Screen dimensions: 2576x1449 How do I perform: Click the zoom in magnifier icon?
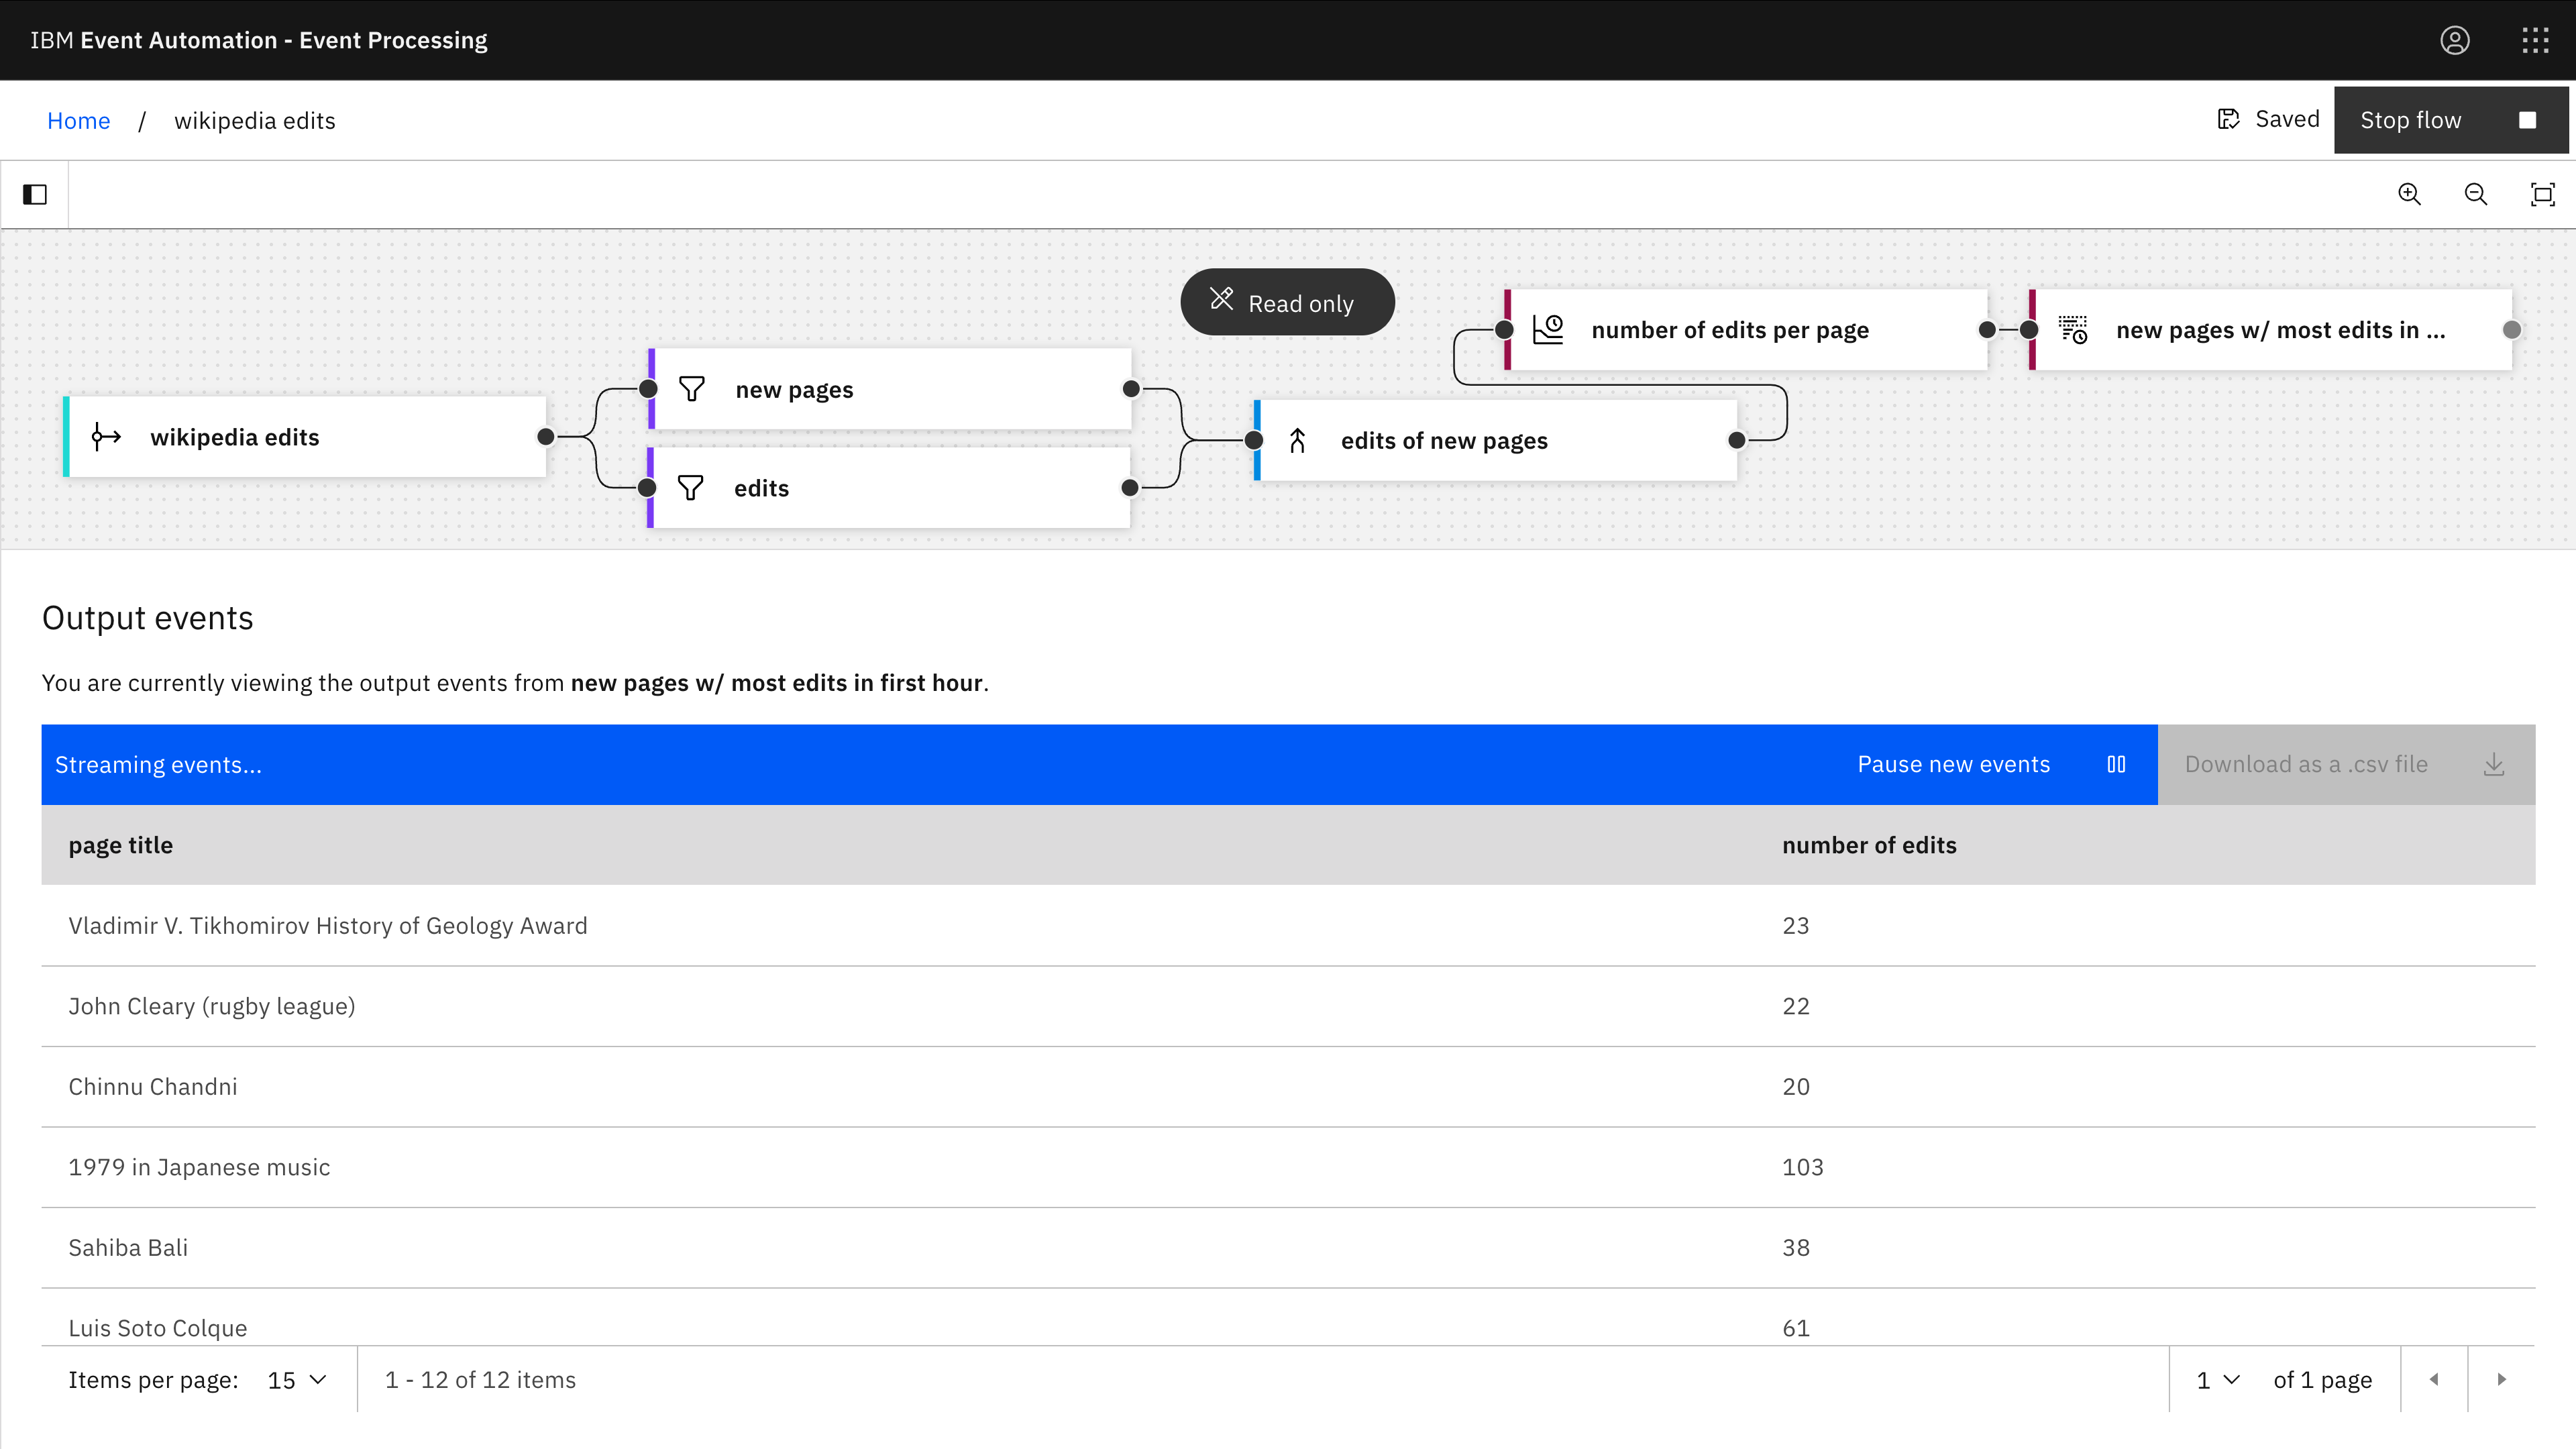coord(2409,194)
